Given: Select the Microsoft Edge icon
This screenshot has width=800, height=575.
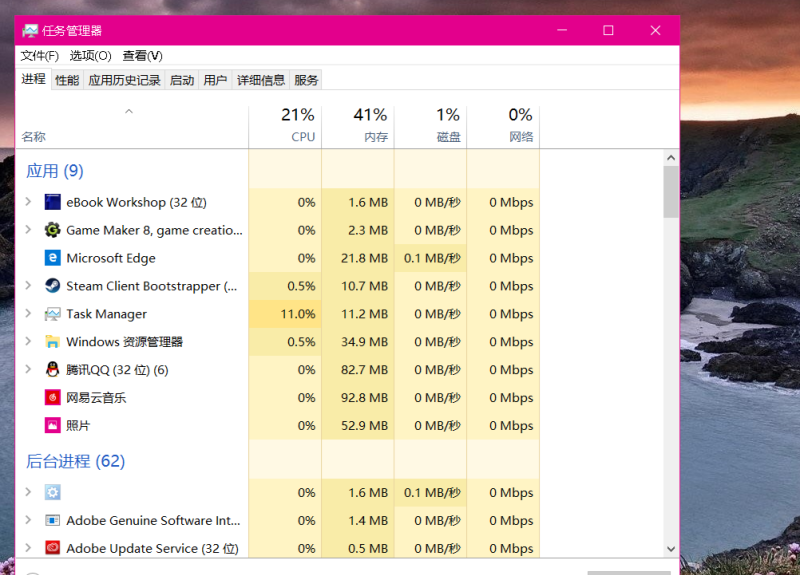Looking at the screenshot, I should click(53, 258).
